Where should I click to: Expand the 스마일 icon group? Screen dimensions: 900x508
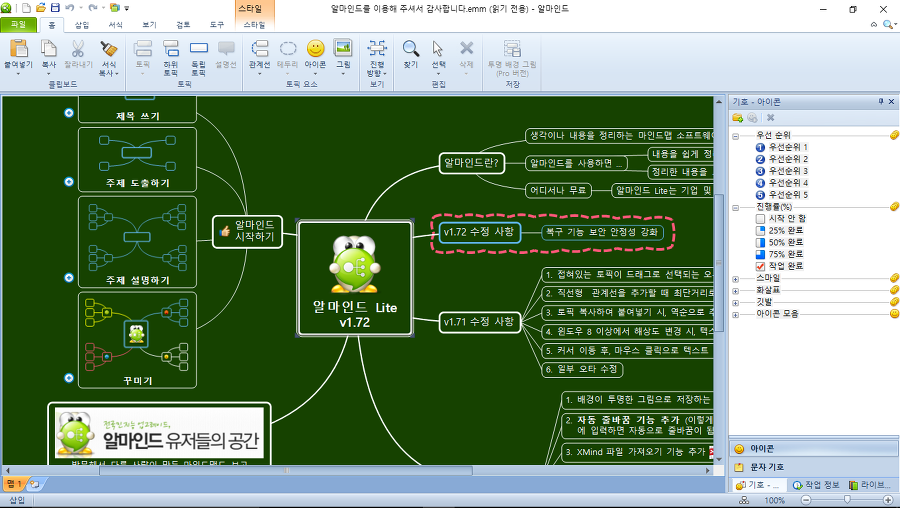(x=735, y=279)
